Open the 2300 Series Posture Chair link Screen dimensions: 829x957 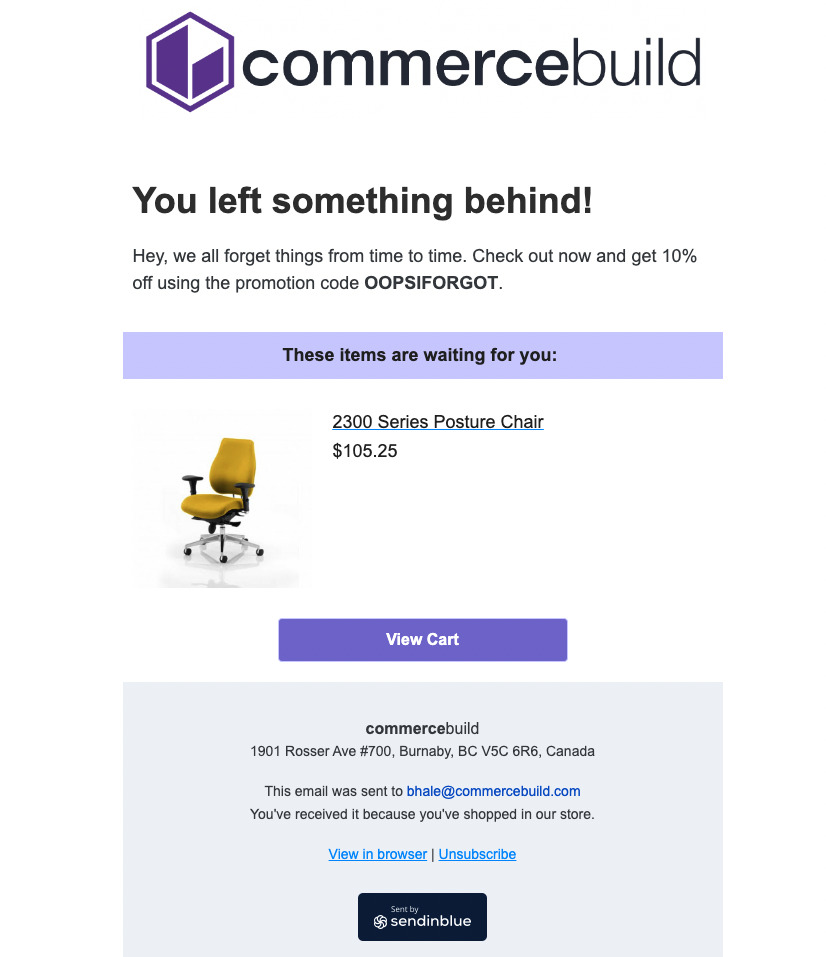pyautogui.click(x=438, y=422)
